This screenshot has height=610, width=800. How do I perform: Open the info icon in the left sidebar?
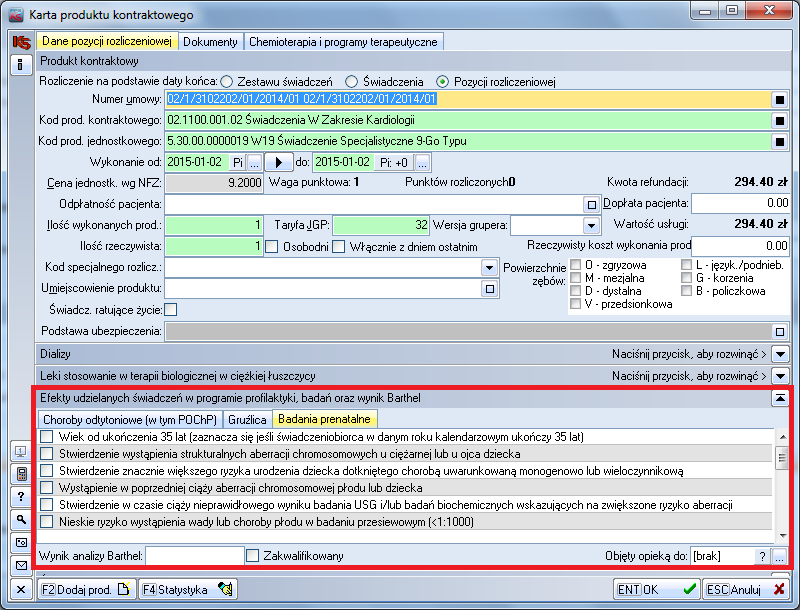[x=21, y=64]
